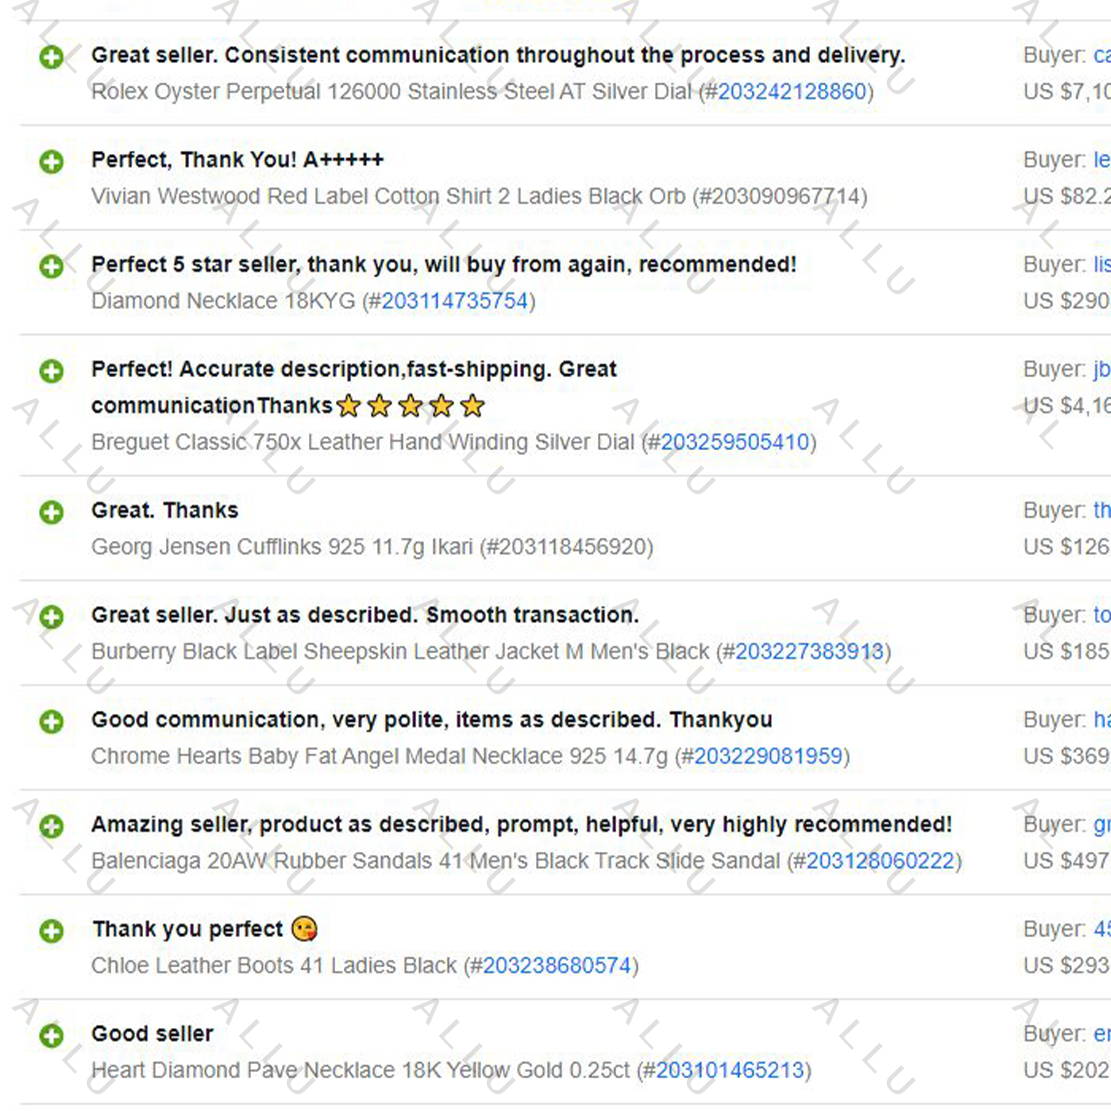Viewport: 1111px width, 1111px height.
Task: Open Heart Diamond necklace item 203101465213 link
Action: coord(730,1070)
